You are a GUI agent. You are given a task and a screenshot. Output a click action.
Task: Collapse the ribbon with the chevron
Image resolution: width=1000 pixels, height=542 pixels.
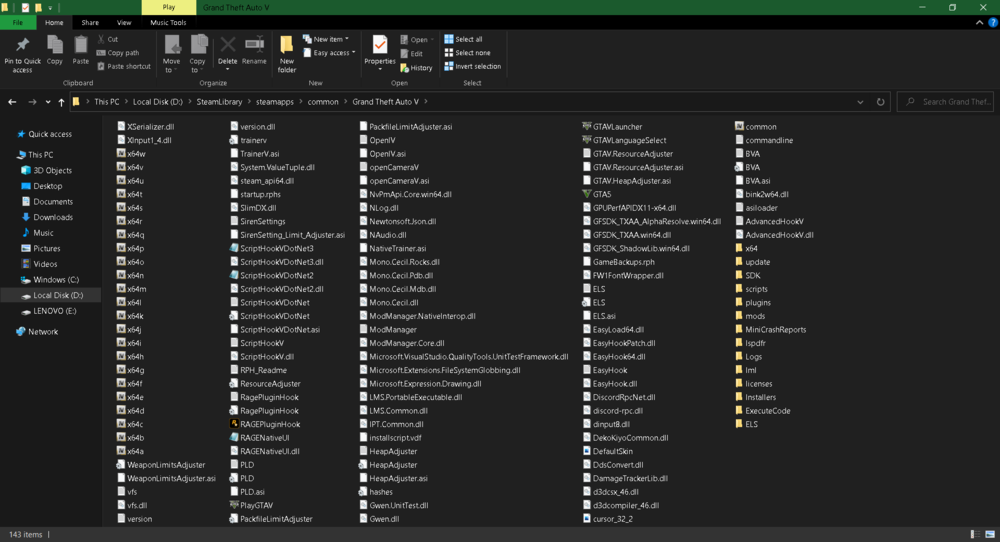point(980,22)
